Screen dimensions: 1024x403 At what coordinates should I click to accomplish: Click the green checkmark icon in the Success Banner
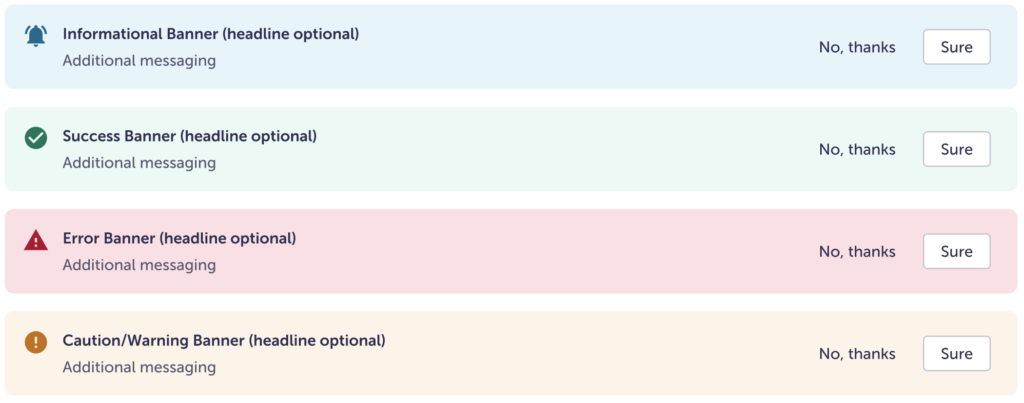pyautogui.click(x=36, y=138)
